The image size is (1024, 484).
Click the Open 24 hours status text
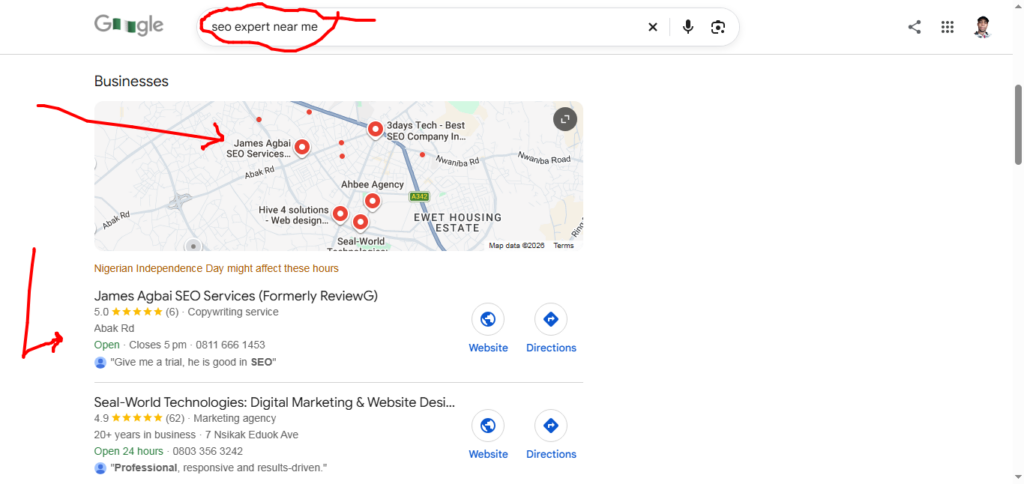pyautogui.click(x=129, y=451)
